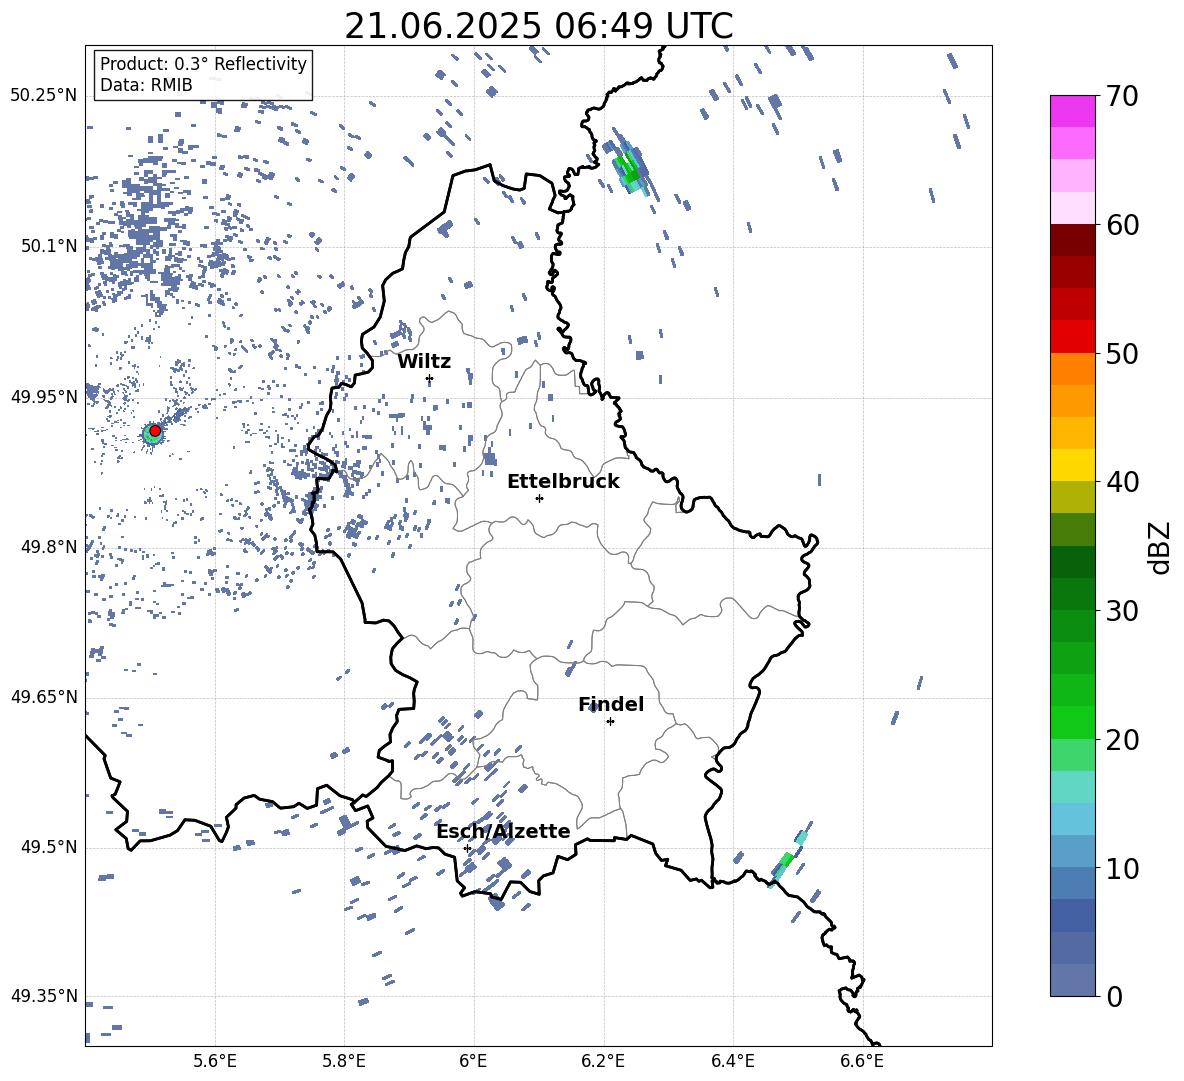This screenshot has width=1184, height=1081.
Task: Click the green radar echo northeast of Luxembourg
Action: click(628, 168)
